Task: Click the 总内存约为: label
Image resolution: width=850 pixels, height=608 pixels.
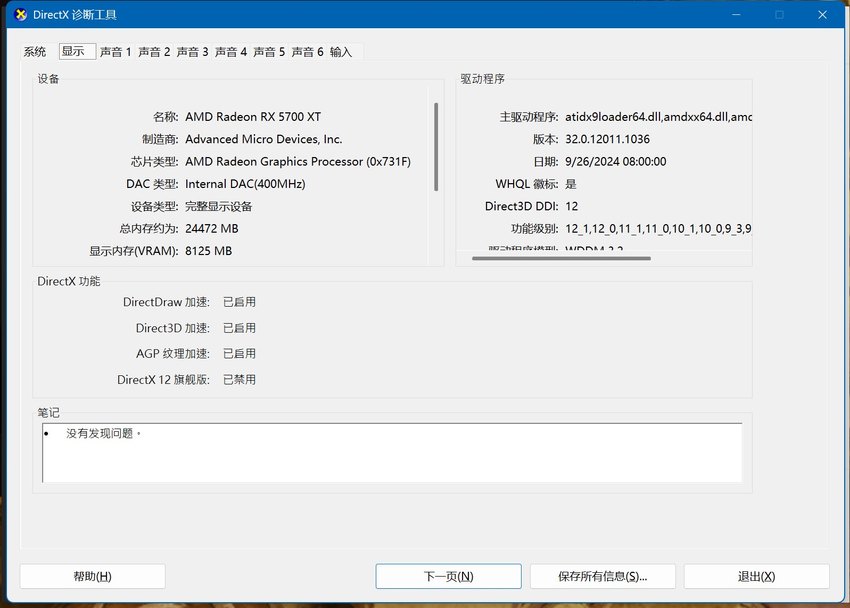Action: click(149, 229)
